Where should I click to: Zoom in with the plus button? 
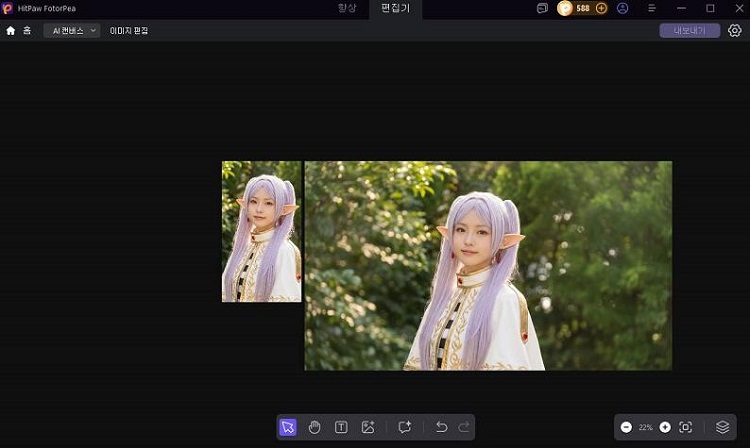pos(665,427)
